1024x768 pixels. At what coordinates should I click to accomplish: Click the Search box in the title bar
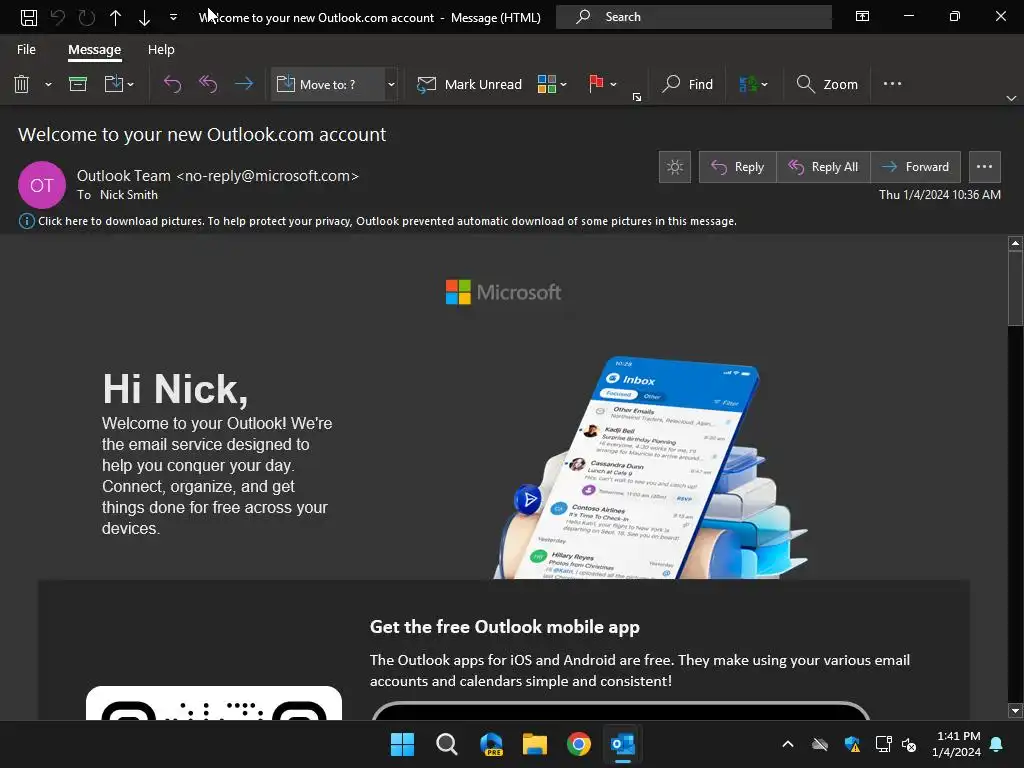694,17
